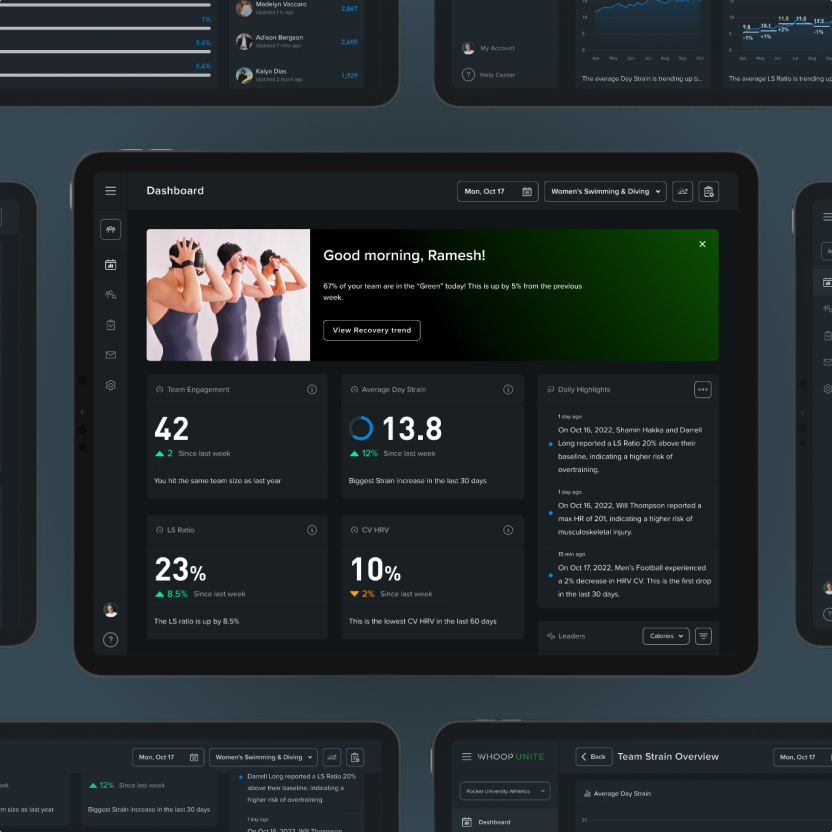Click the View Recovery trend button
This screenshot has width=832, height=832.
[371, 330]
